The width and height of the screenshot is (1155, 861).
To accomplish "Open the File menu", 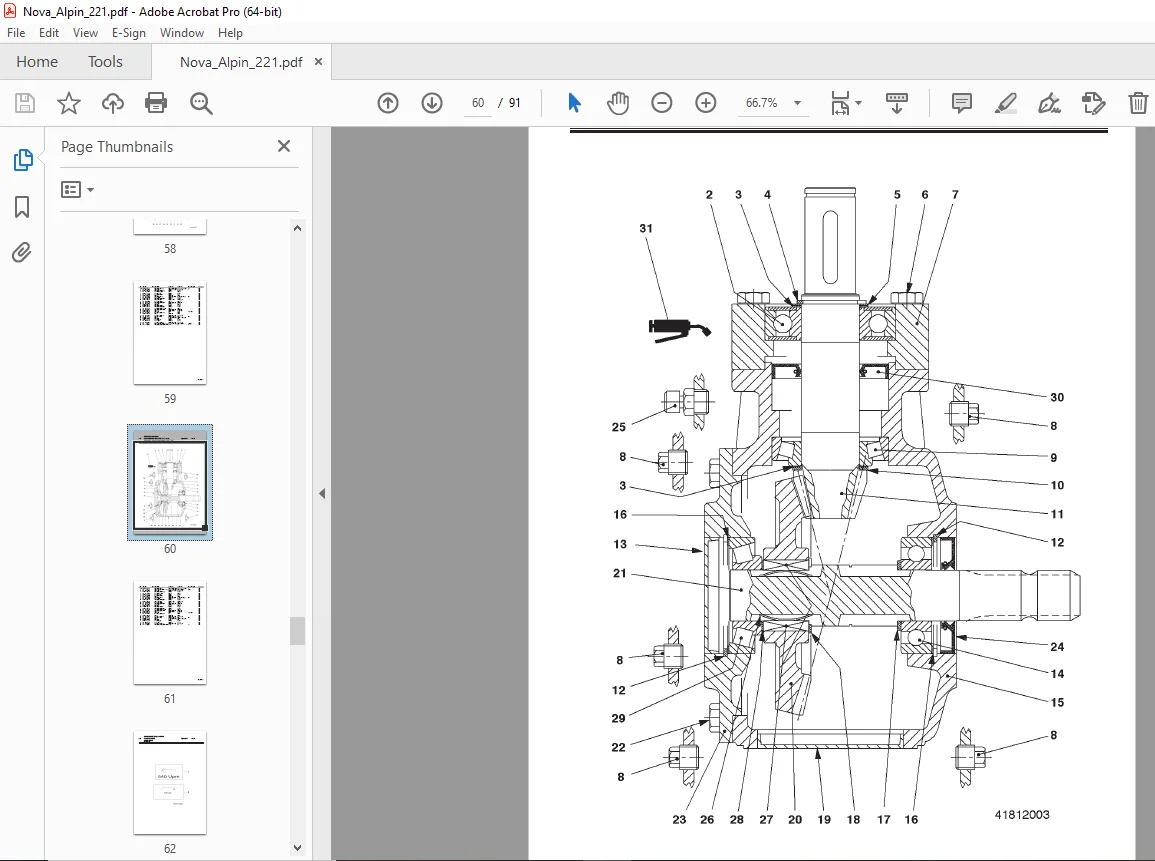I will 16,33.
